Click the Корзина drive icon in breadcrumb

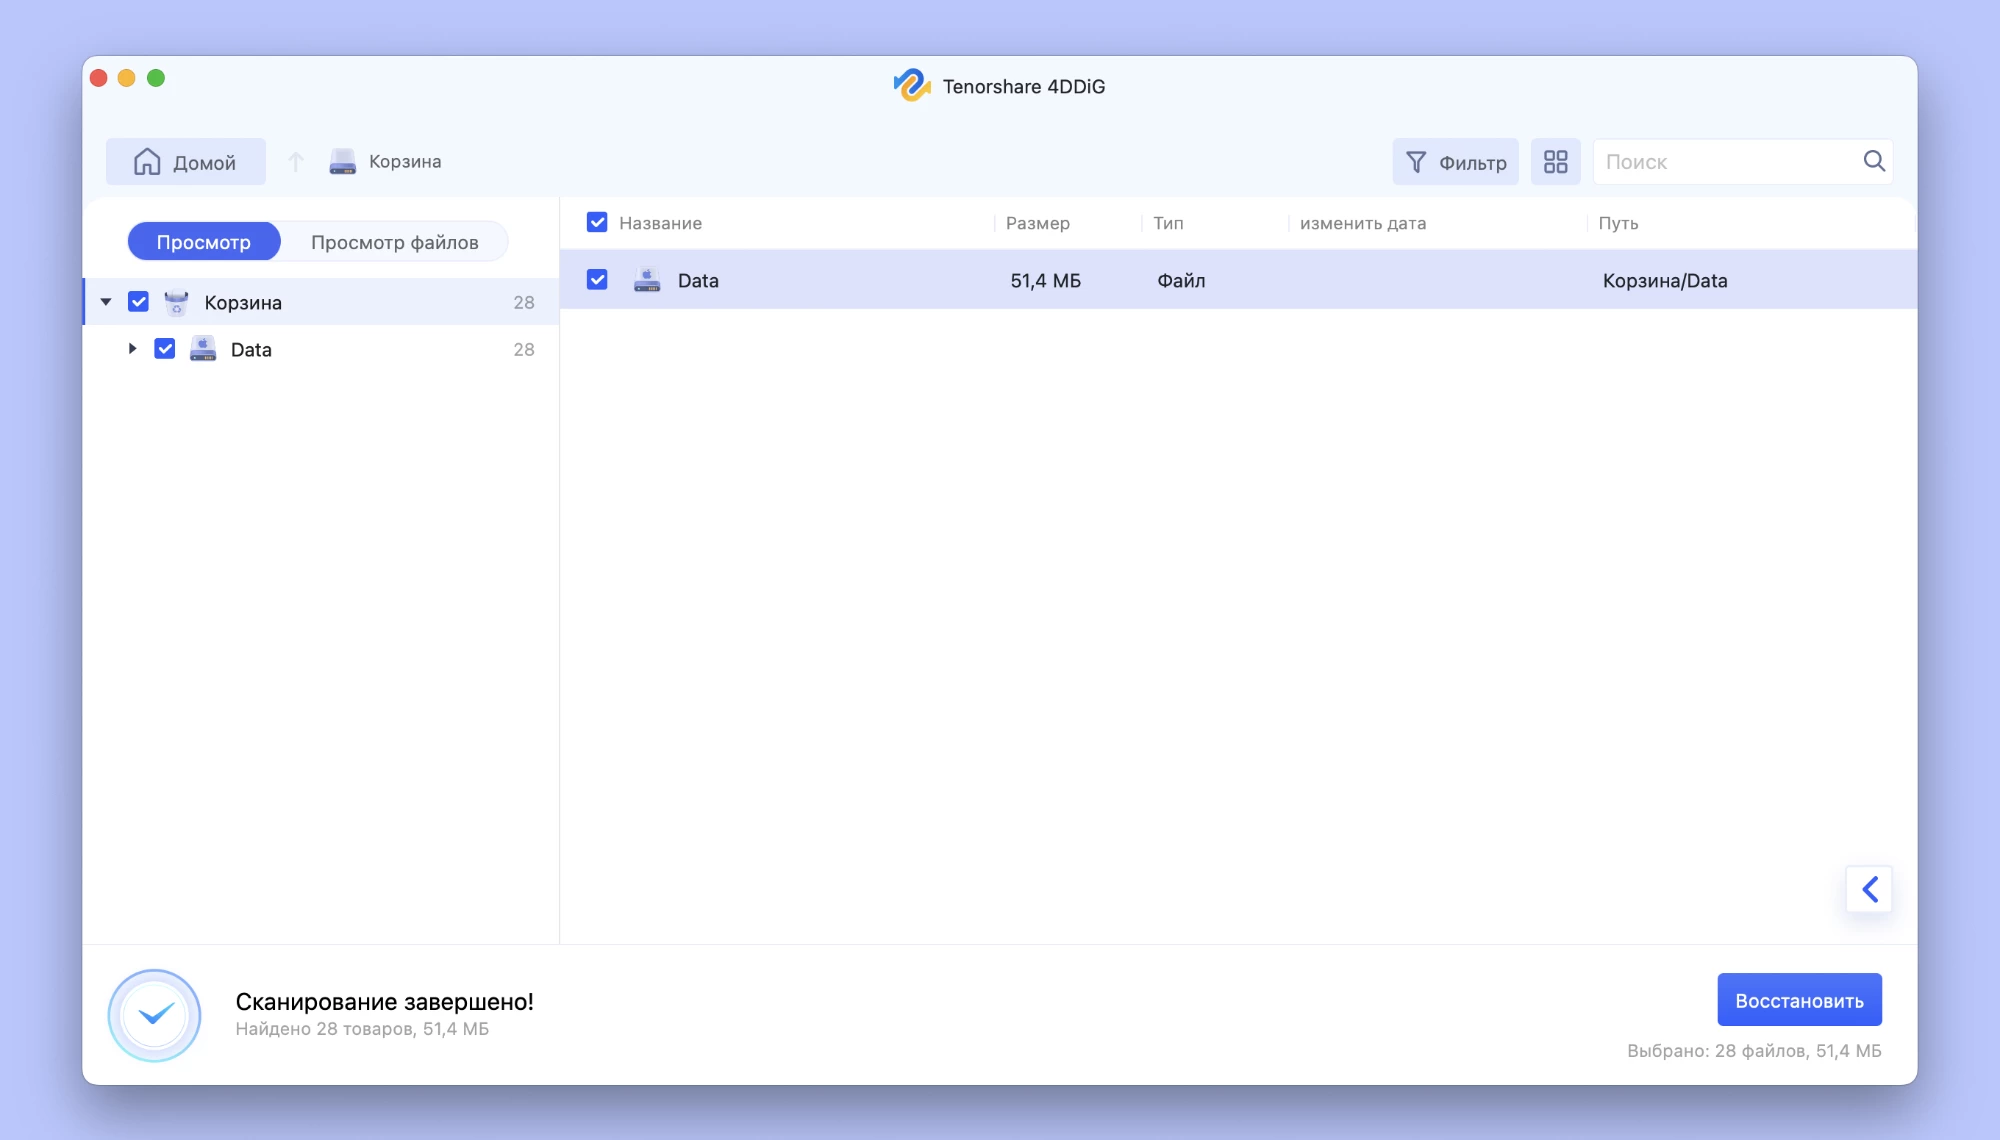pyautogui.click(x=343, y=162)
